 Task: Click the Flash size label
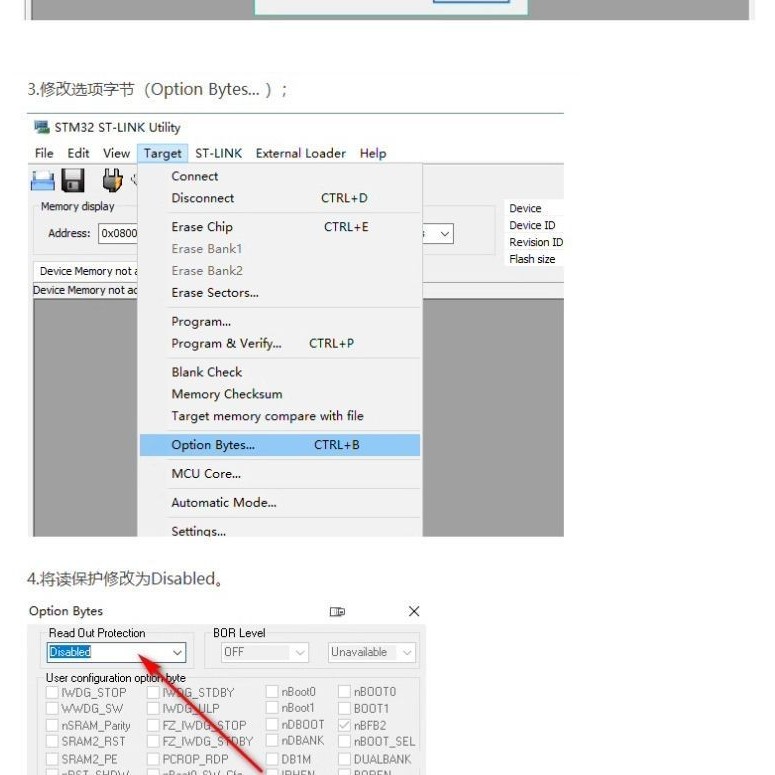pyautogui.click(x=532, y=259)
